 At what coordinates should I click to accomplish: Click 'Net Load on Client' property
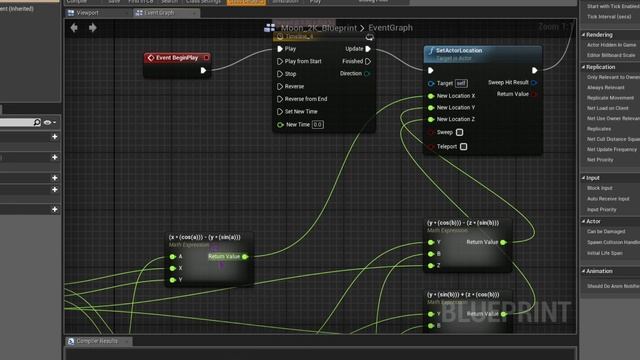point(608,108)
